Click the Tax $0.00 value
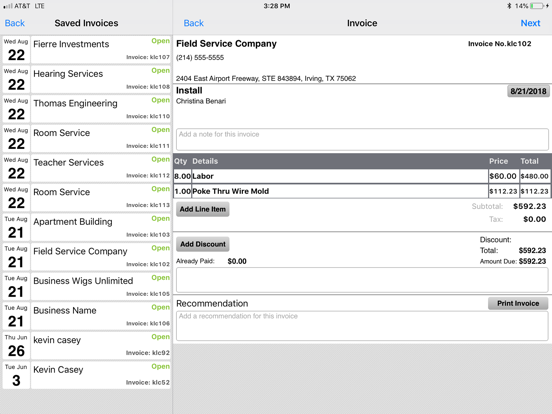This screenshot has width=552, height=414. [534, 219]
